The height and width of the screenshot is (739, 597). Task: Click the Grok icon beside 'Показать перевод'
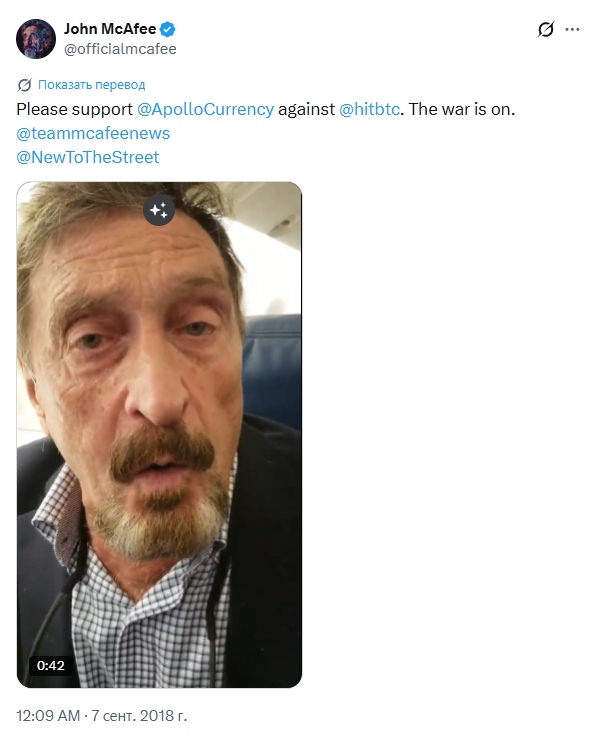click(x=24, y=85)
